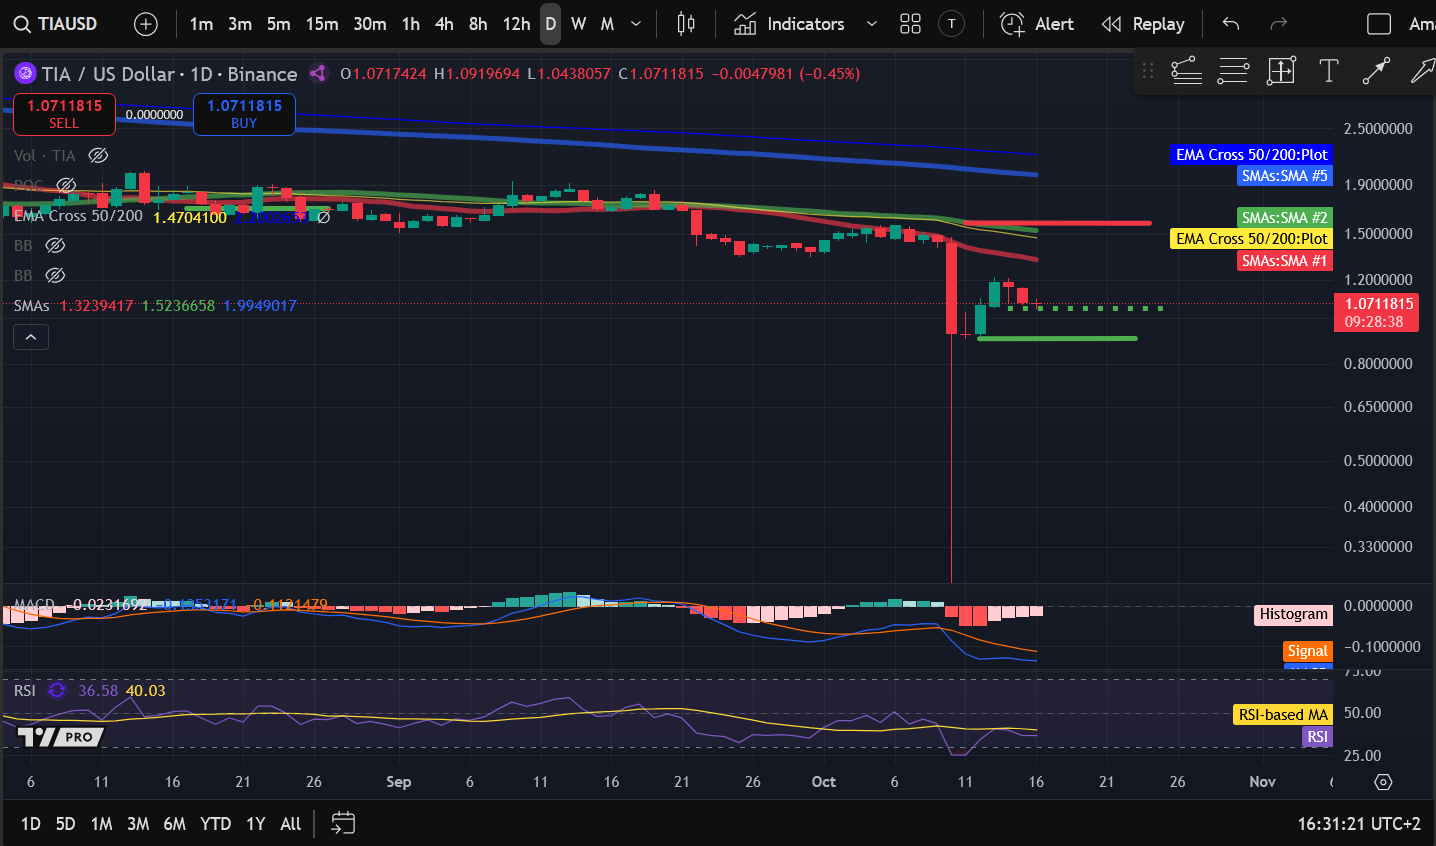
Task: Click the TIAUSD symbol search field
Action: click(56, 24)
